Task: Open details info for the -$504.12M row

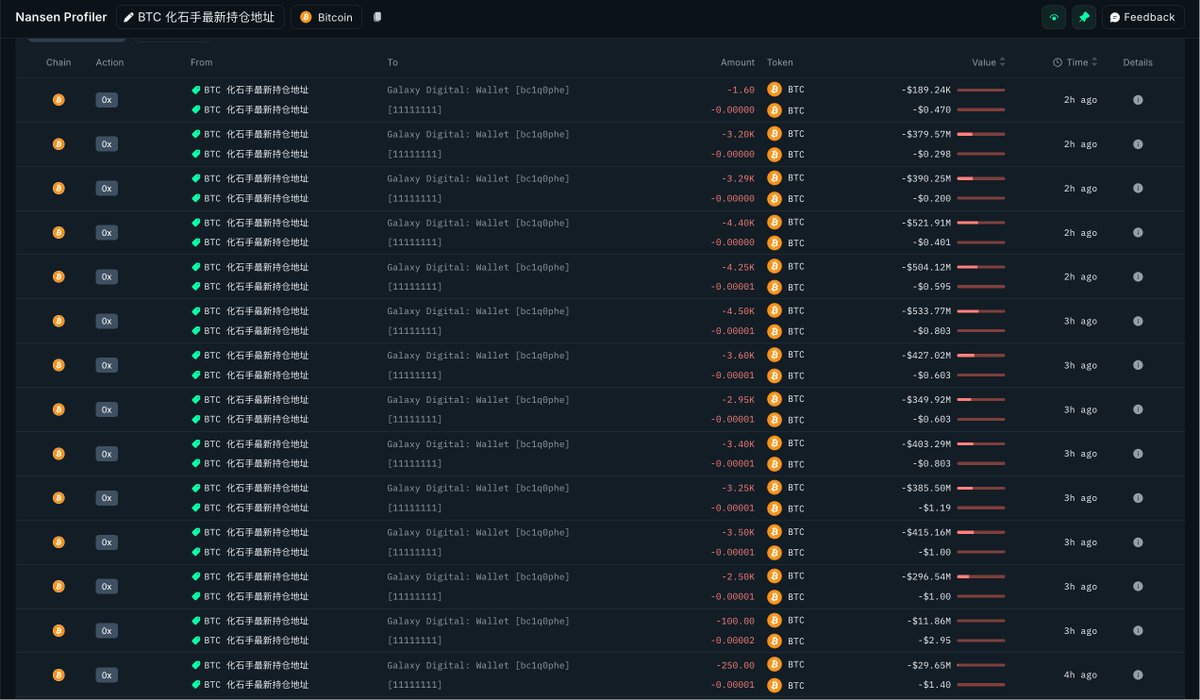Action: coord(1137,277)
